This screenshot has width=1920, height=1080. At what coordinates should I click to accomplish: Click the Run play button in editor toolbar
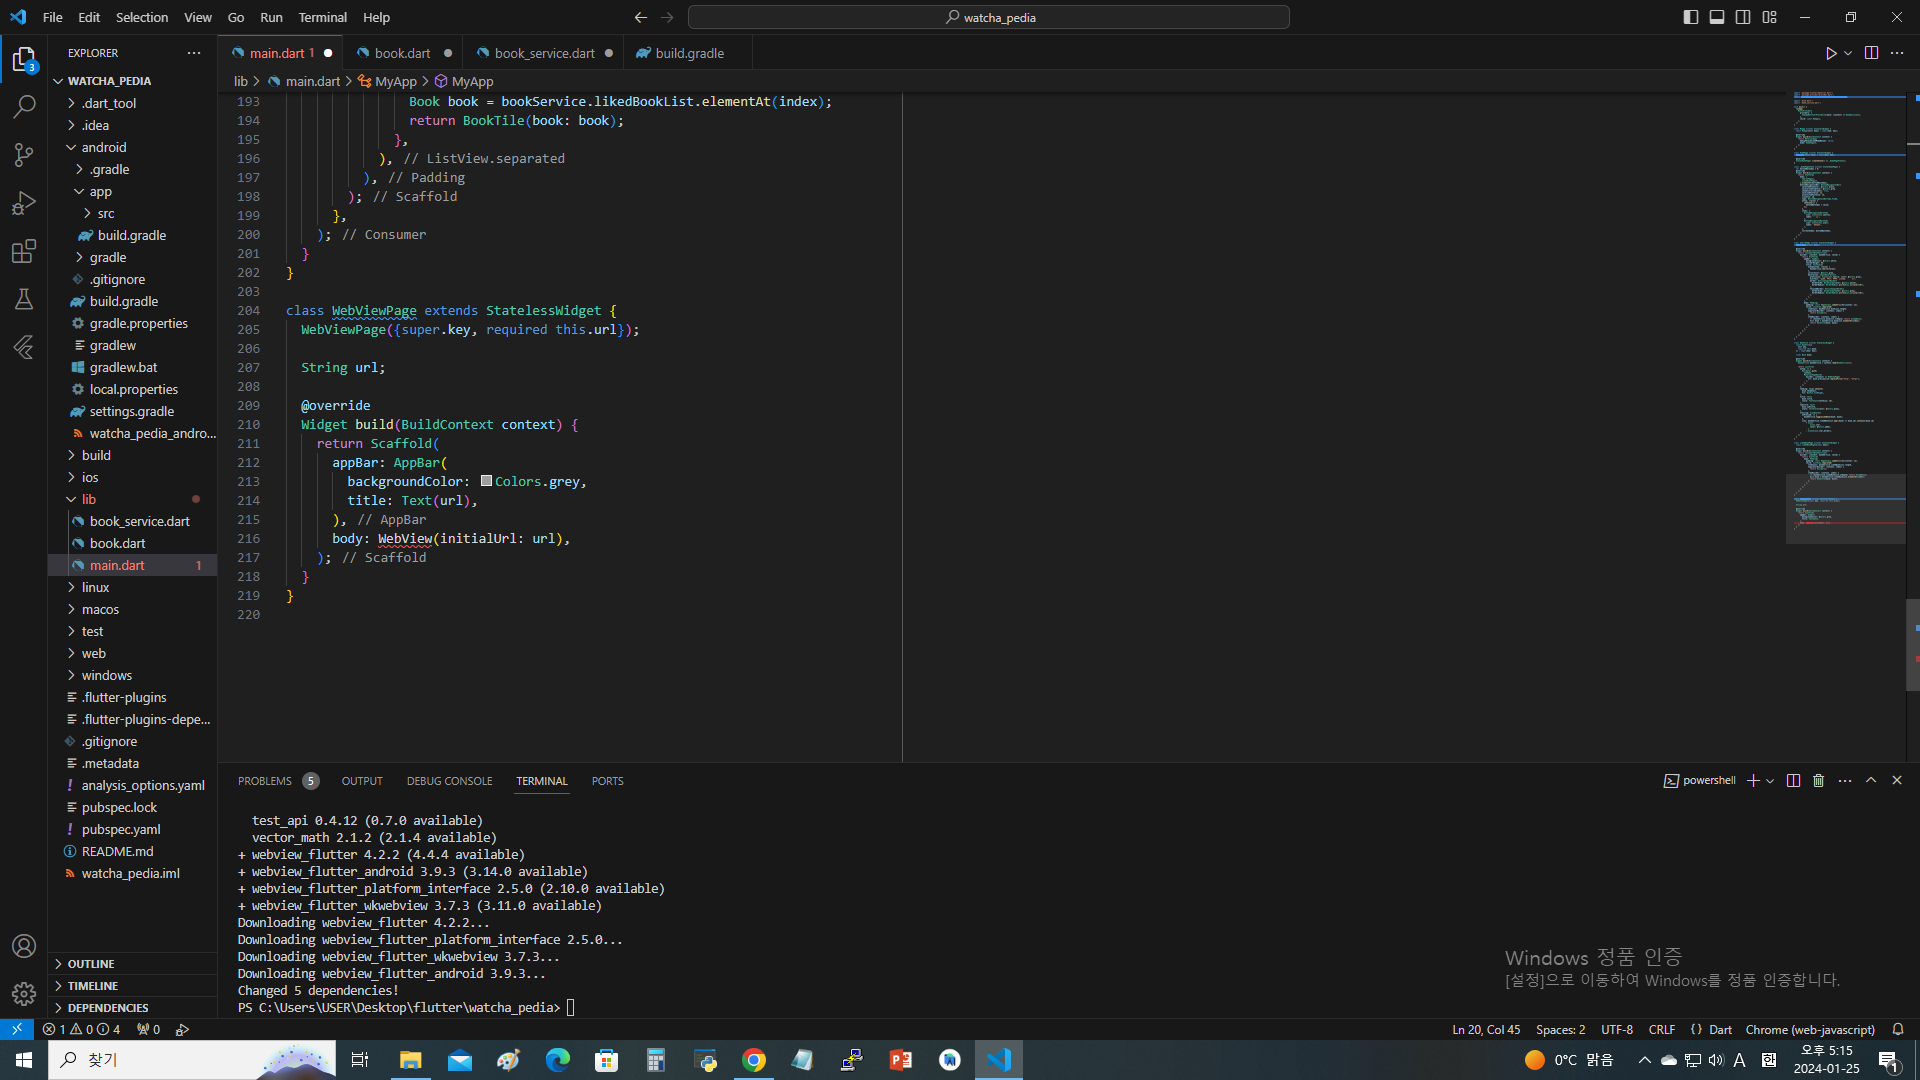pyautogui.click(x=1830, y=53)
